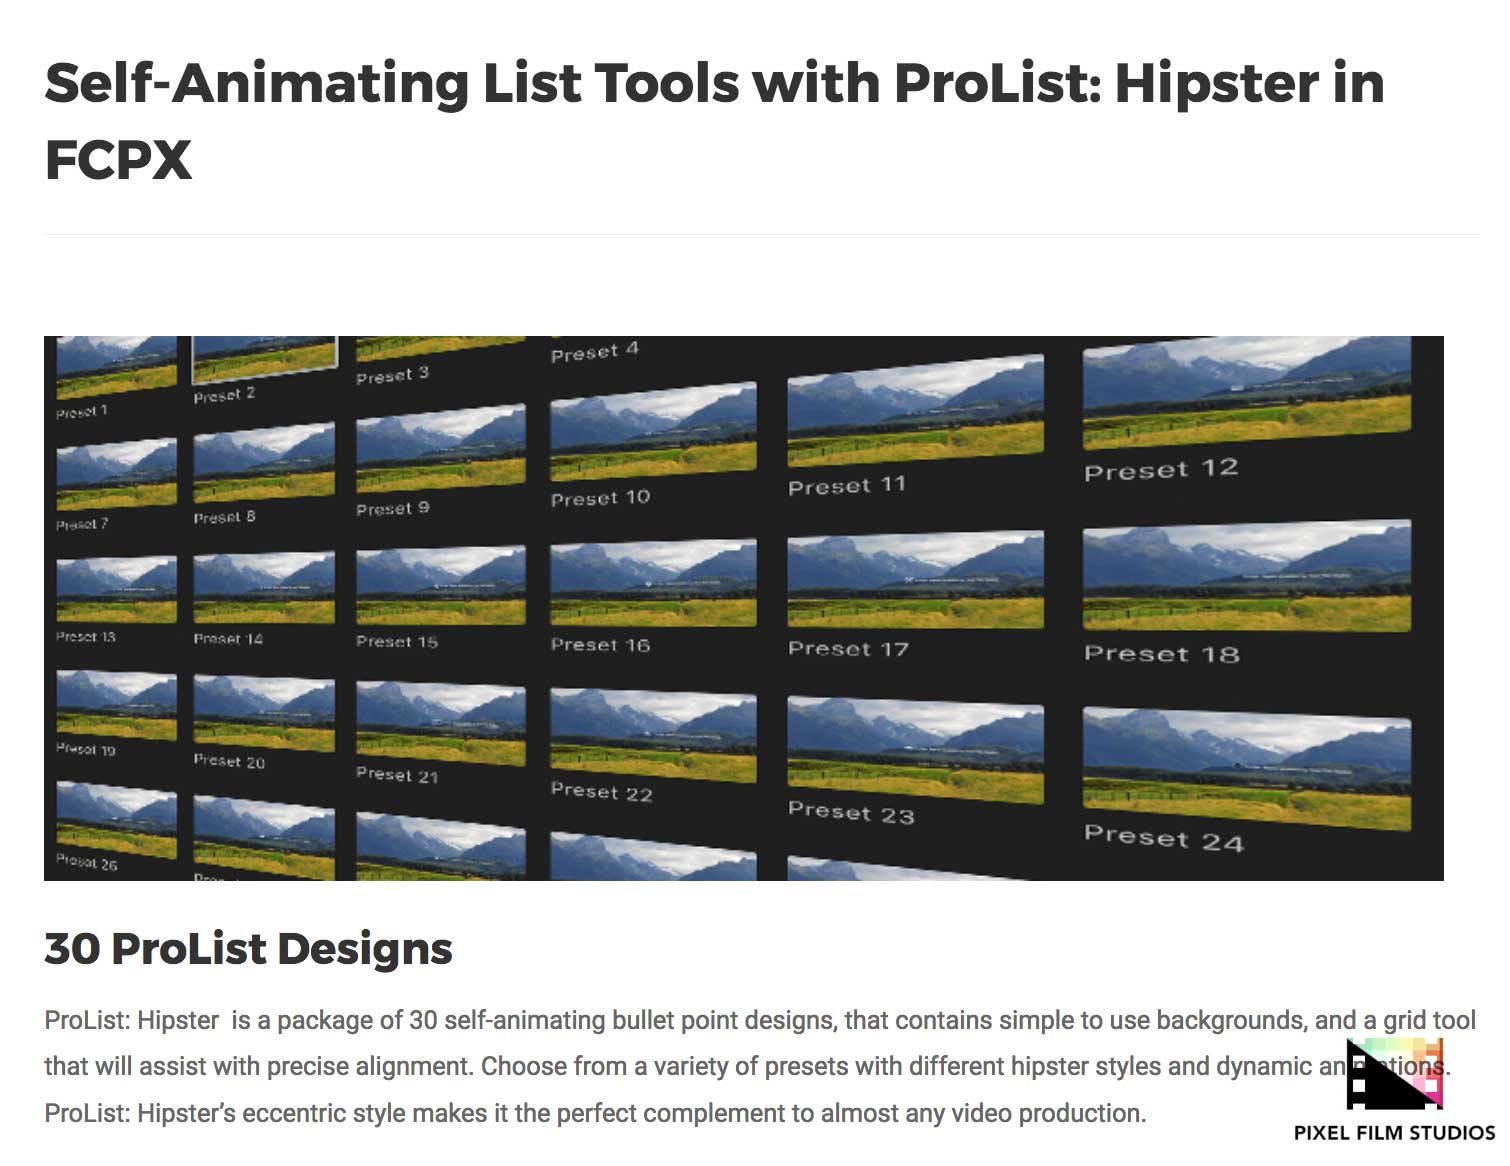
Task: Choose the Preset 24 thumbnail
Action: pyautogui.click(x=1247, y=768)
